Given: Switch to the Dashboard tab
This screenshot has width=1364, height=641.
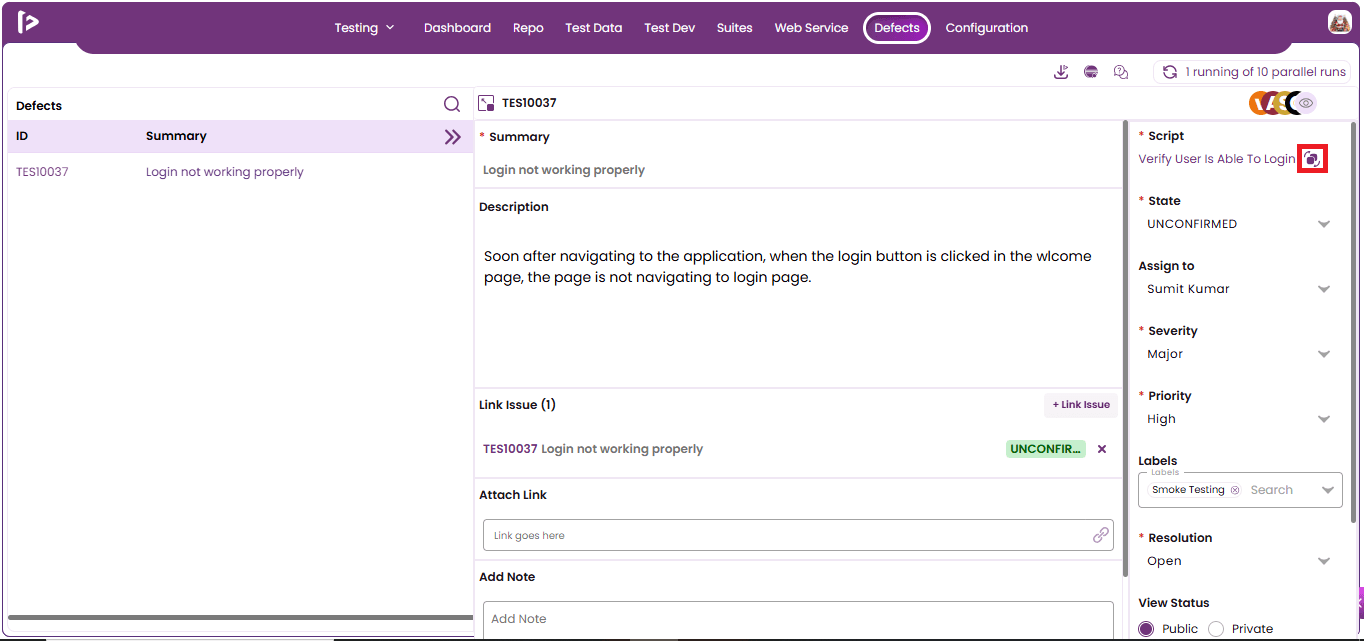Looking at the screenshot, I should pos(457,28).
